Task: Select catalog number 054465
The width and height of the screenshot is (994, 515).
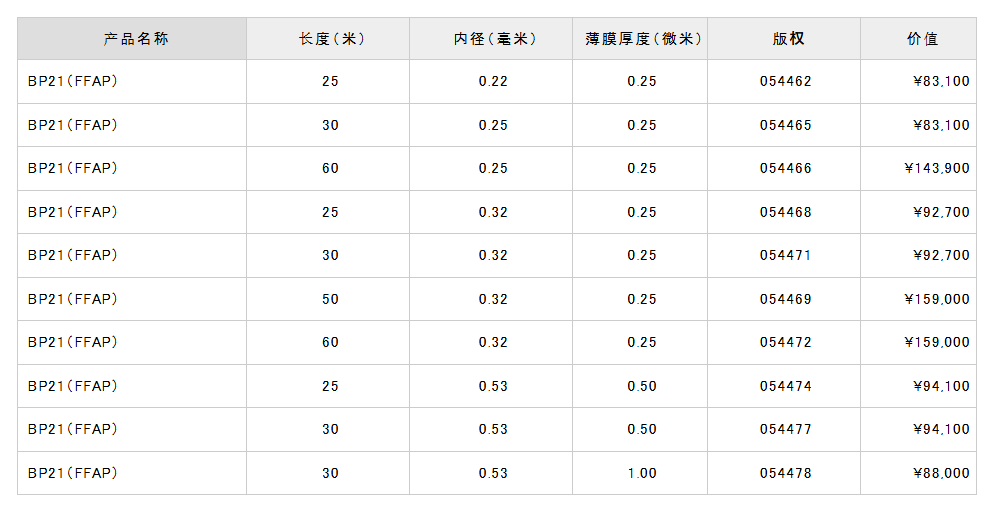Action: pos(786,125)
